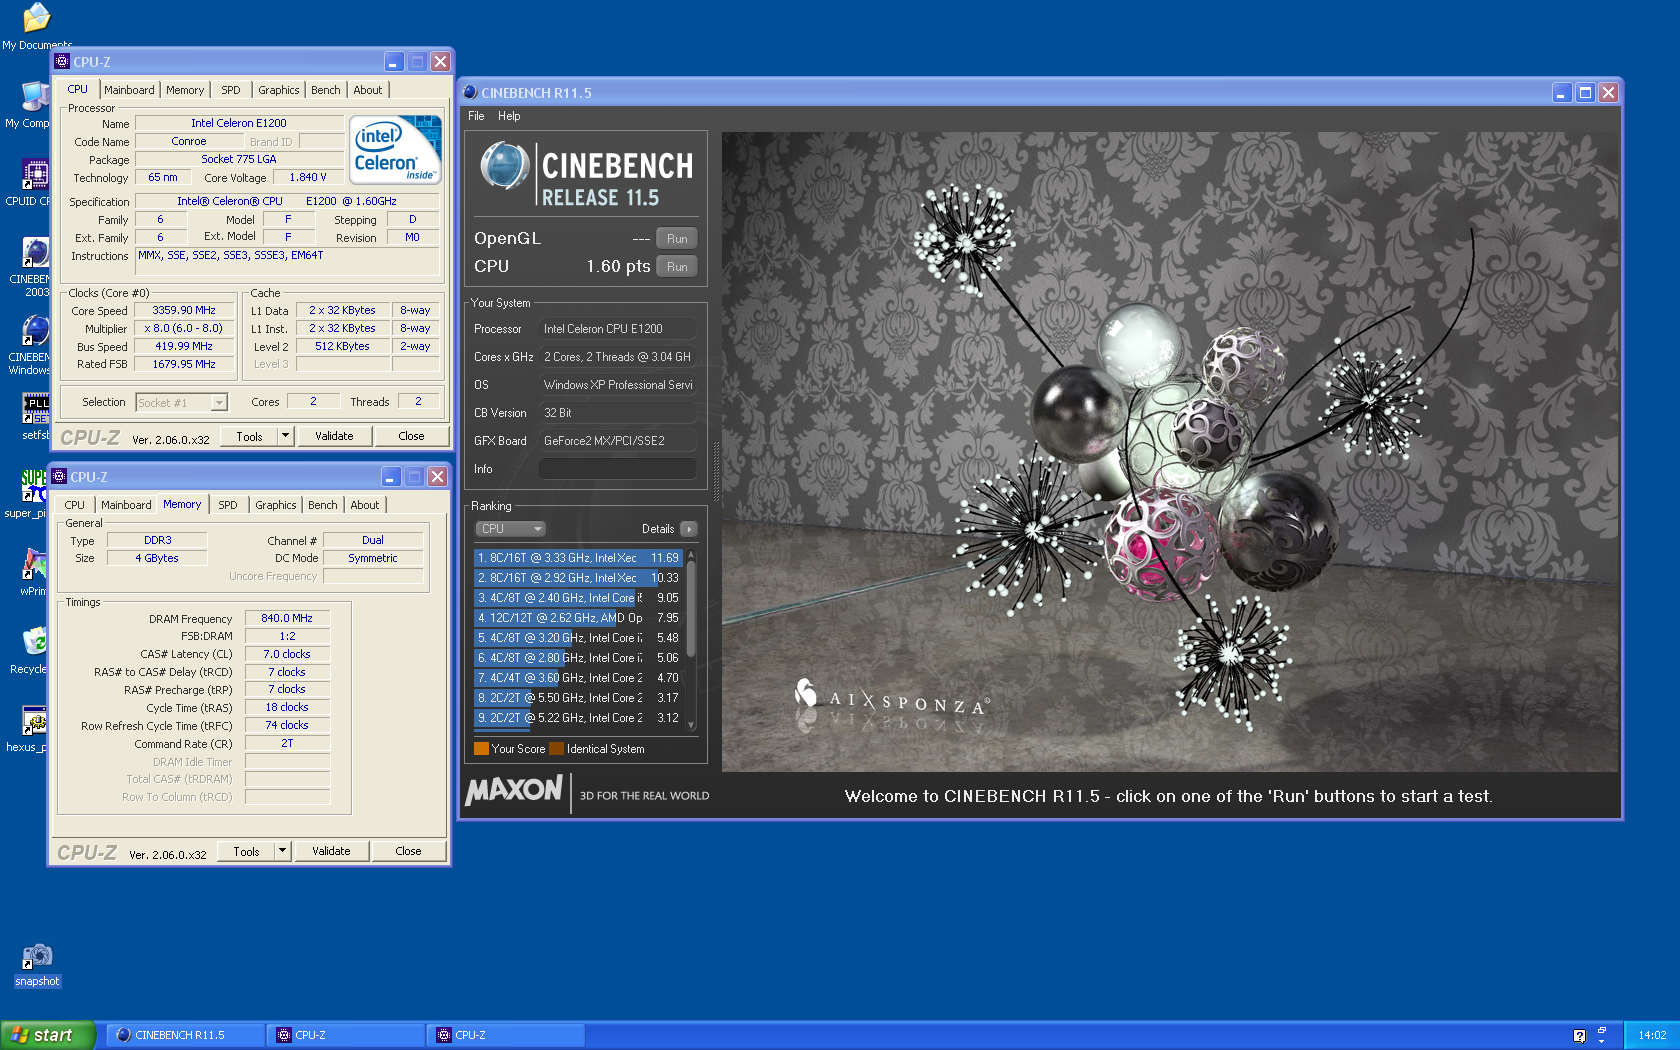Click Validate in upper CPU-Z window
Viewport: 1680px width, 1050px height.
click(334, 436)
